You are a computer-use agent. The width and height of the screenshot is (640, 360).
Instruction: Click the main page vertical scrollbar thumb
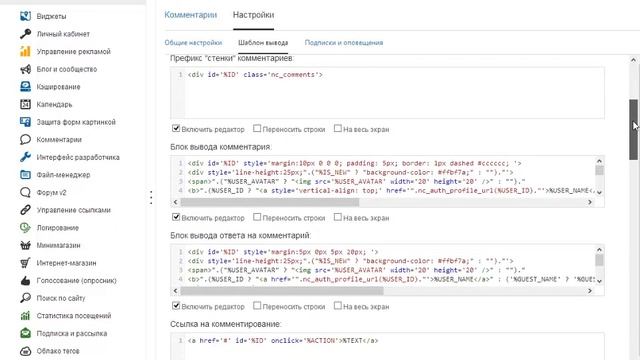(x=633, y=129)
